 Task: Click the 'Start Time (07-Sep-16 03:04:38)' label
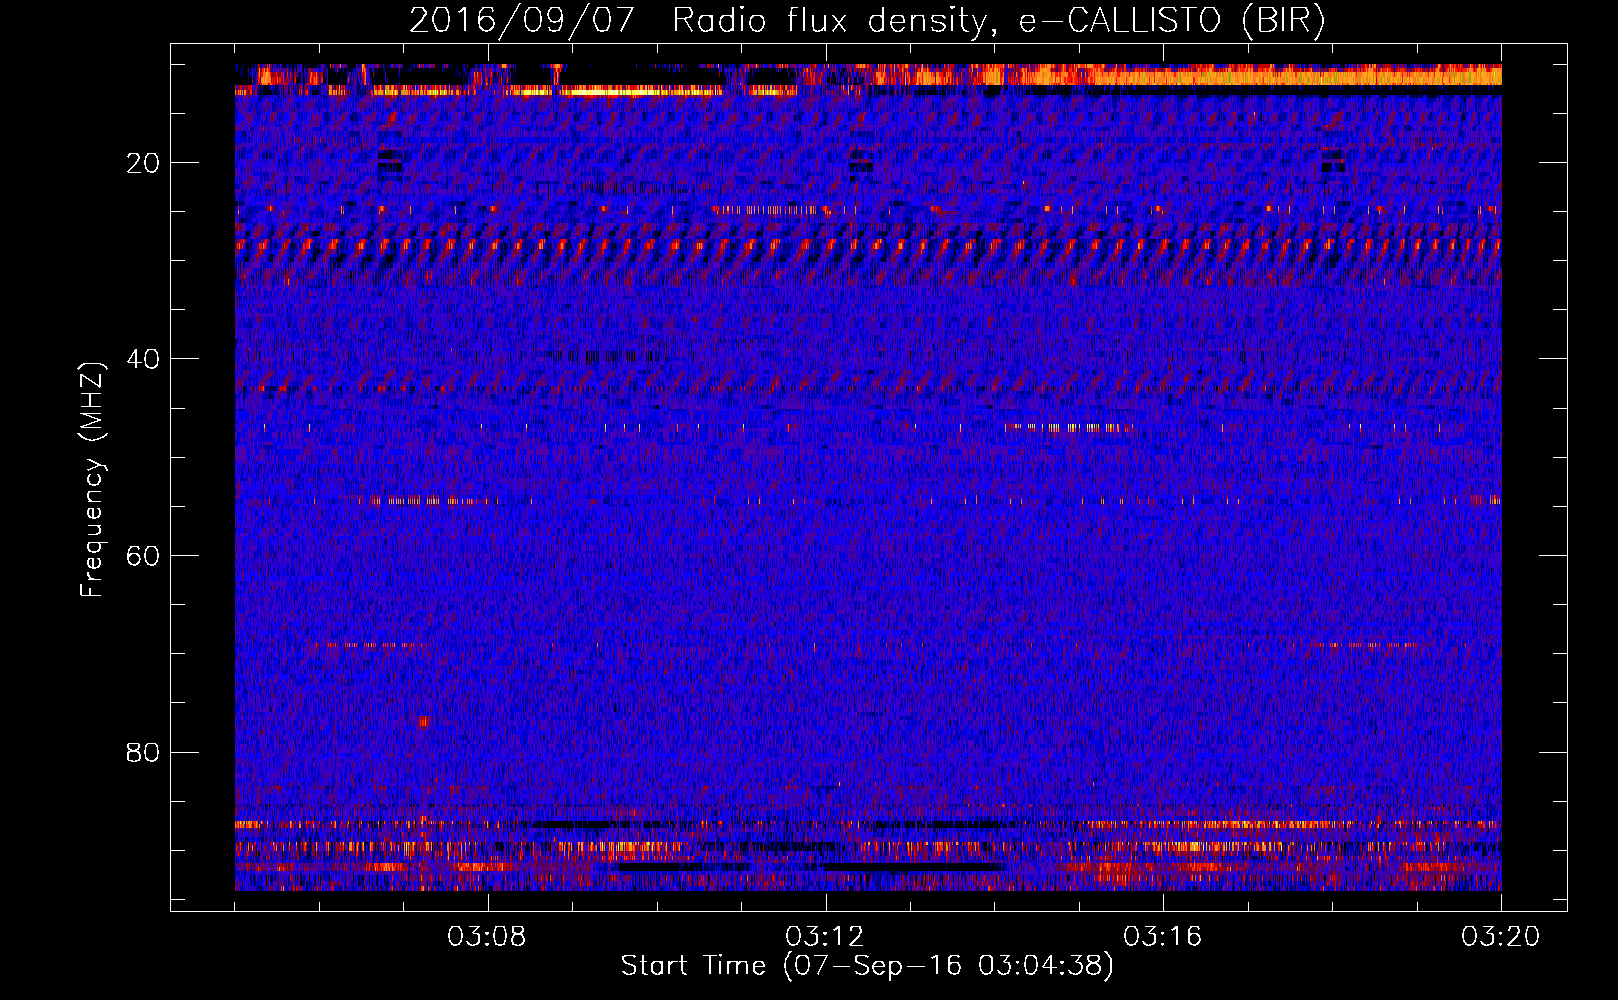tap(867, 966)
